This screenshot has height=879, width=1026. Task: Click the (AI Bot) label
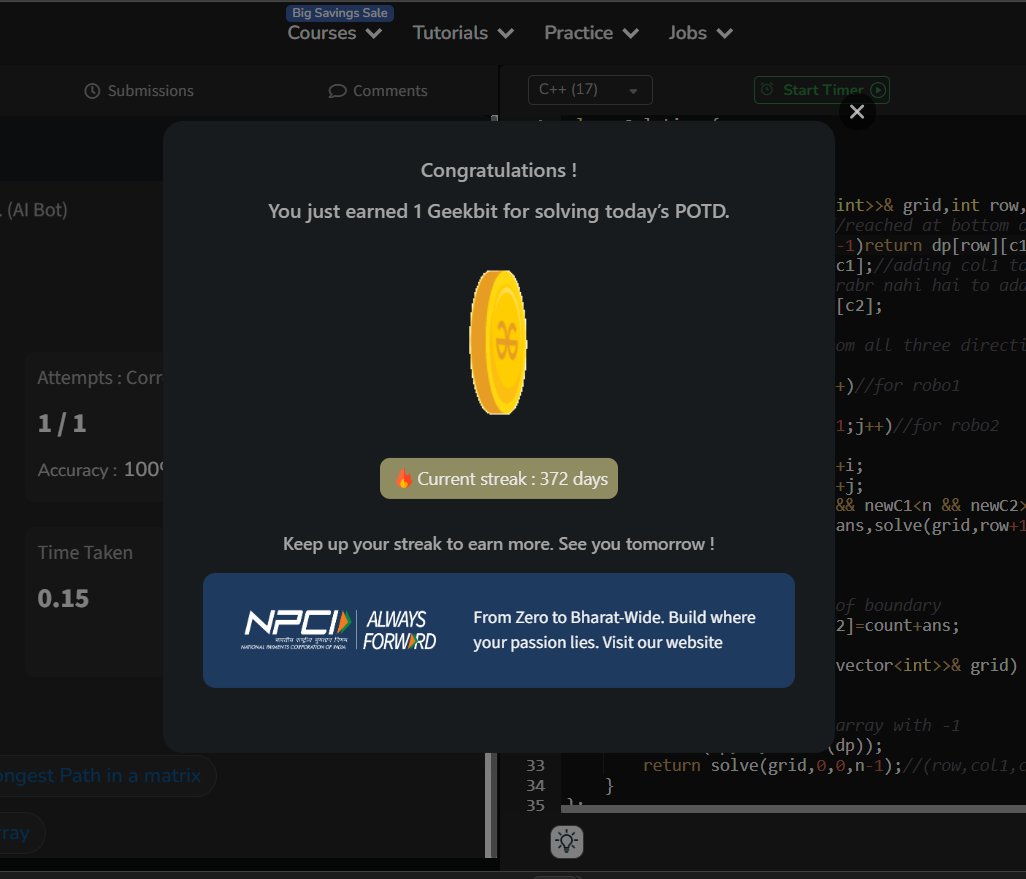(x=37, y=210)
